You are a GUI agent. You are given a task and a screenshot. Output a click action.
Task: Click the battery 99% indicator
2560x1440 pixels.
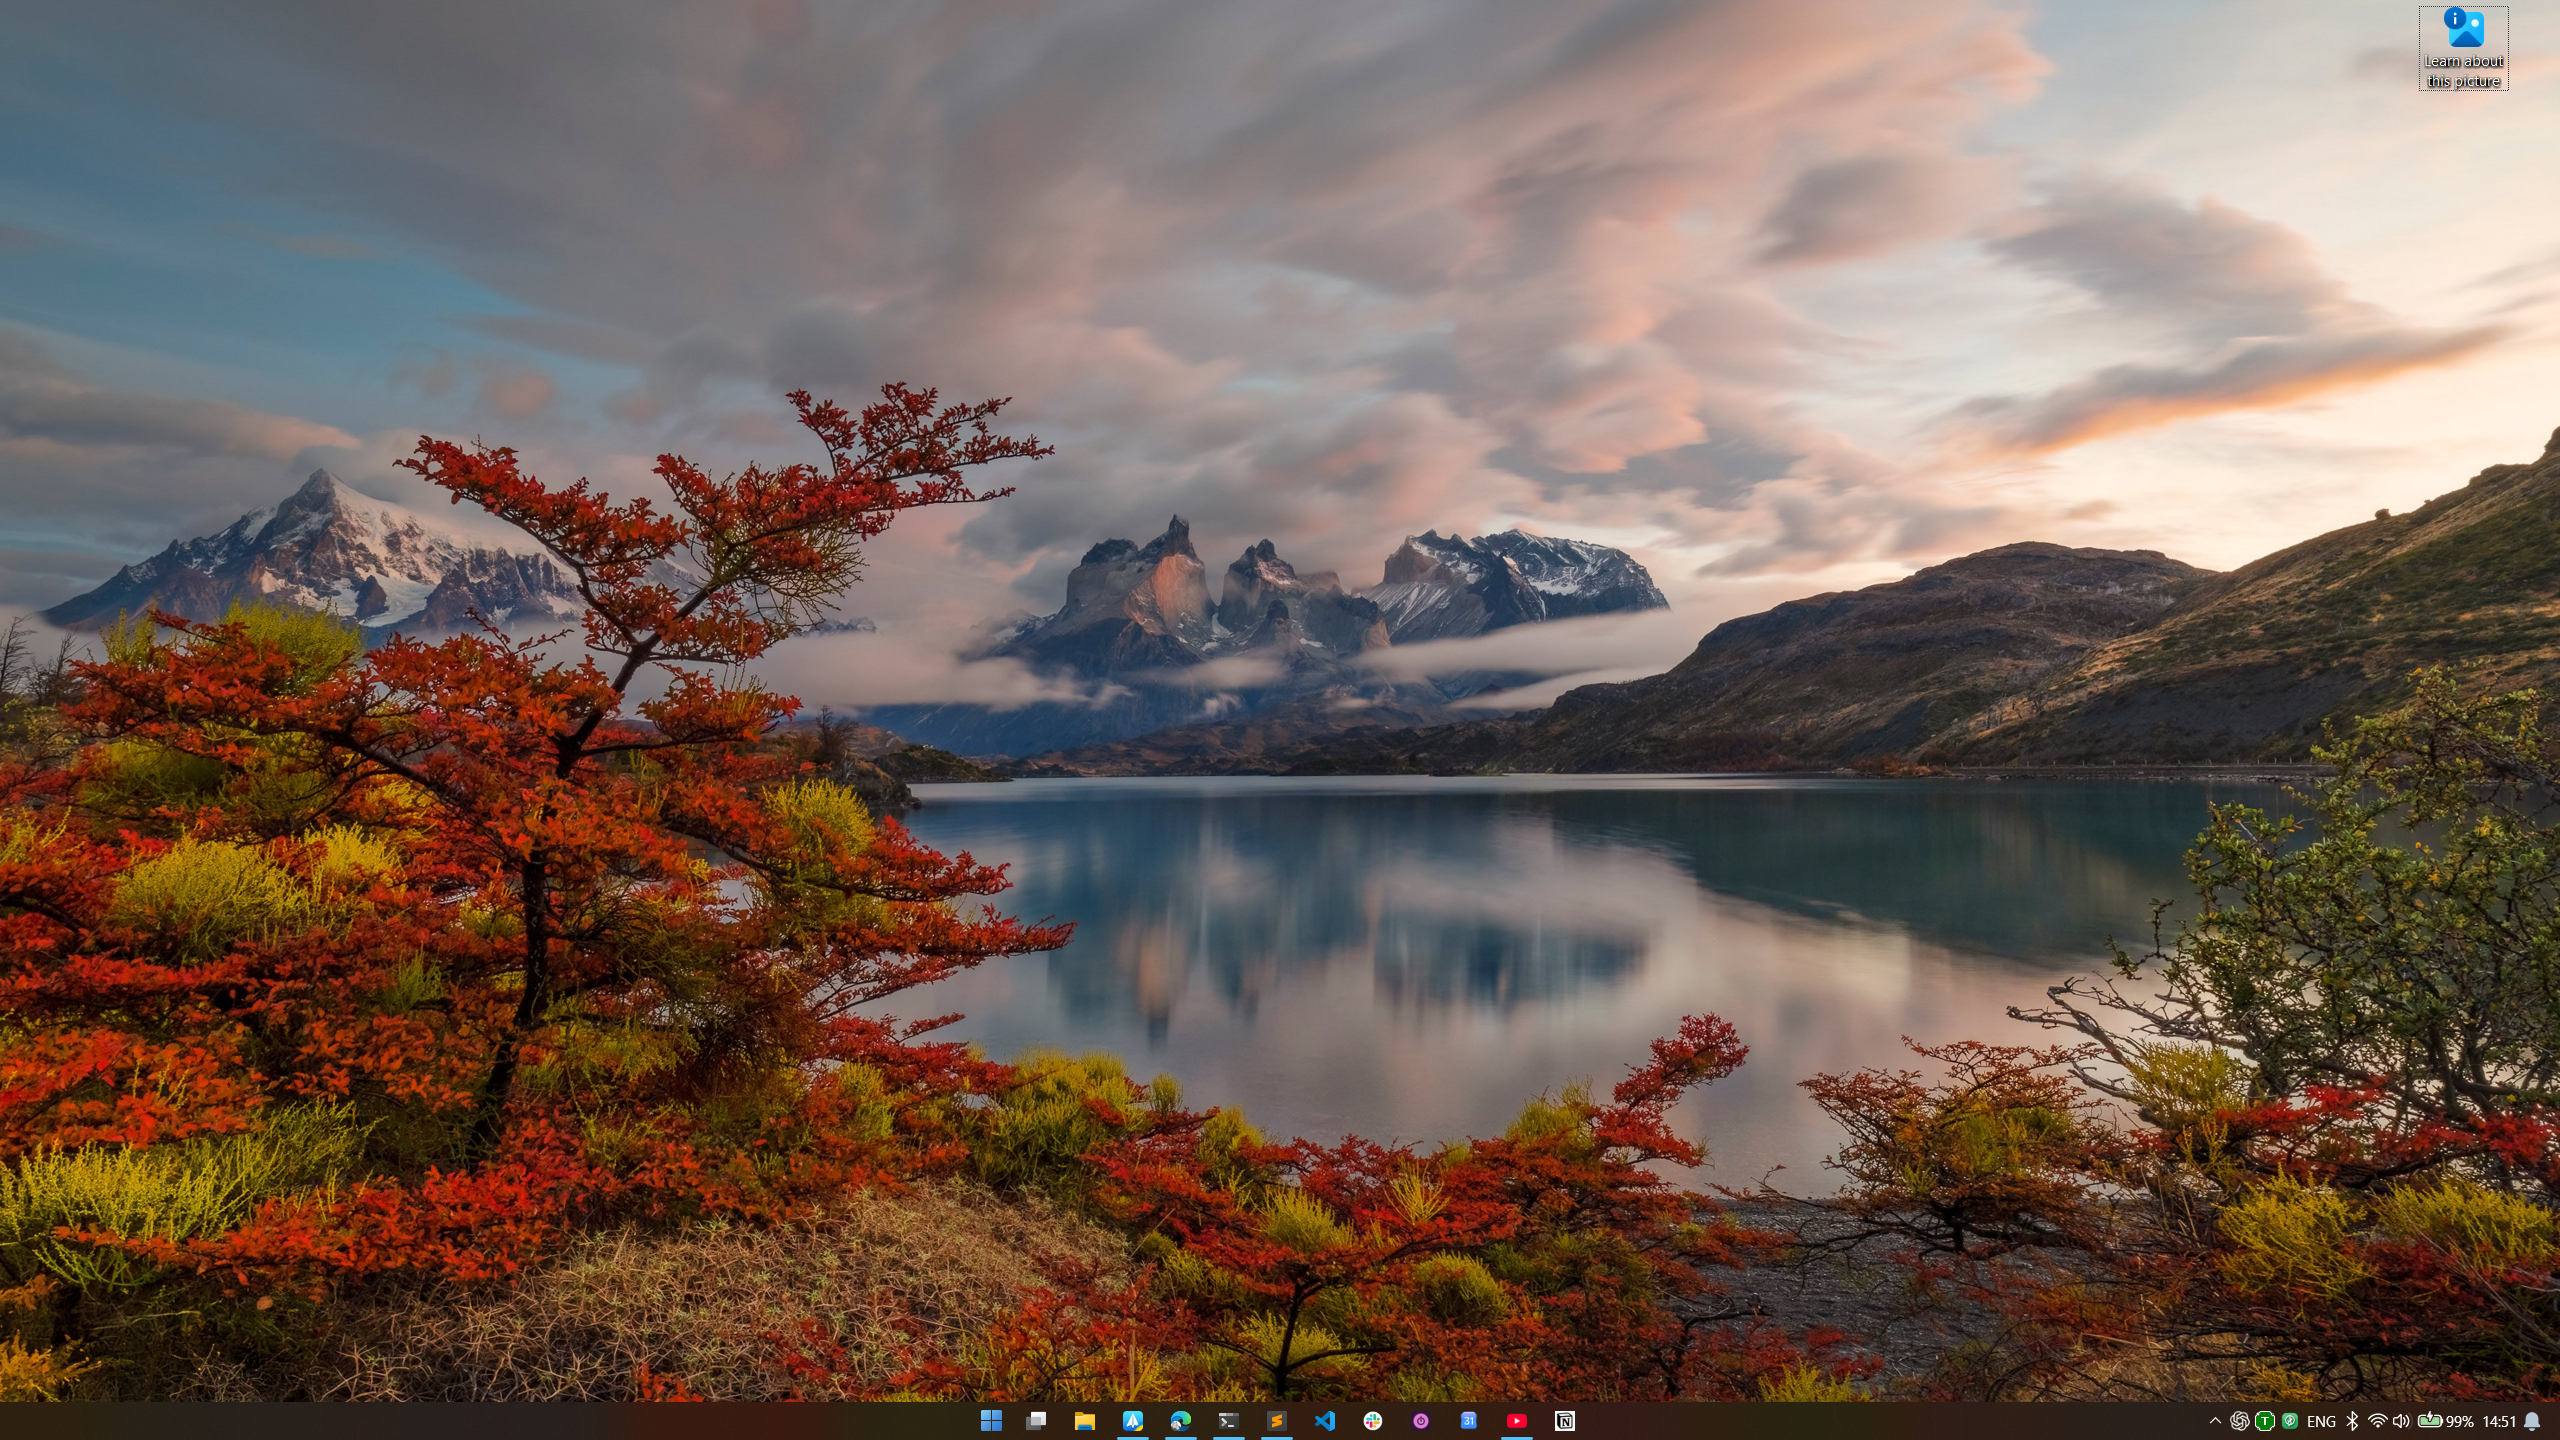click(2445, 1421)
